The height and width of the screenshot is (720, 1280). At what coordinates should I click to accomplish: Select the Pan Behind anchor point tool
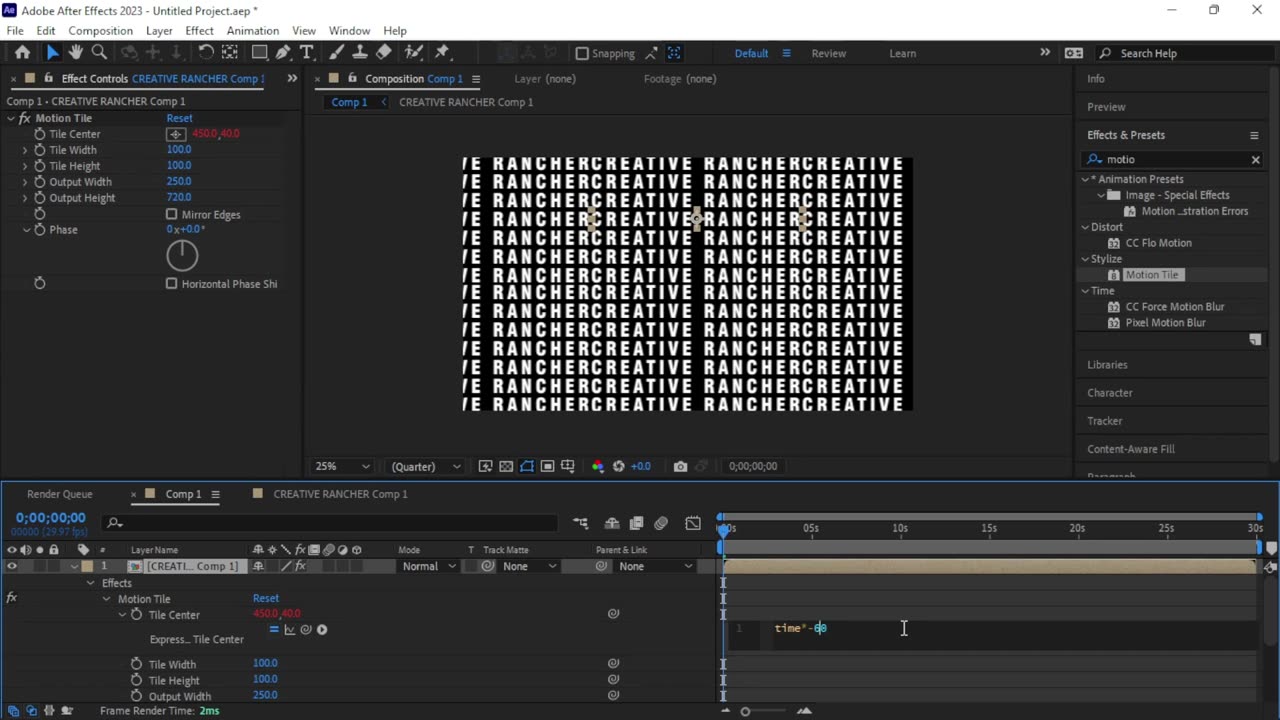pyautogui.click(x=230, y=53)
